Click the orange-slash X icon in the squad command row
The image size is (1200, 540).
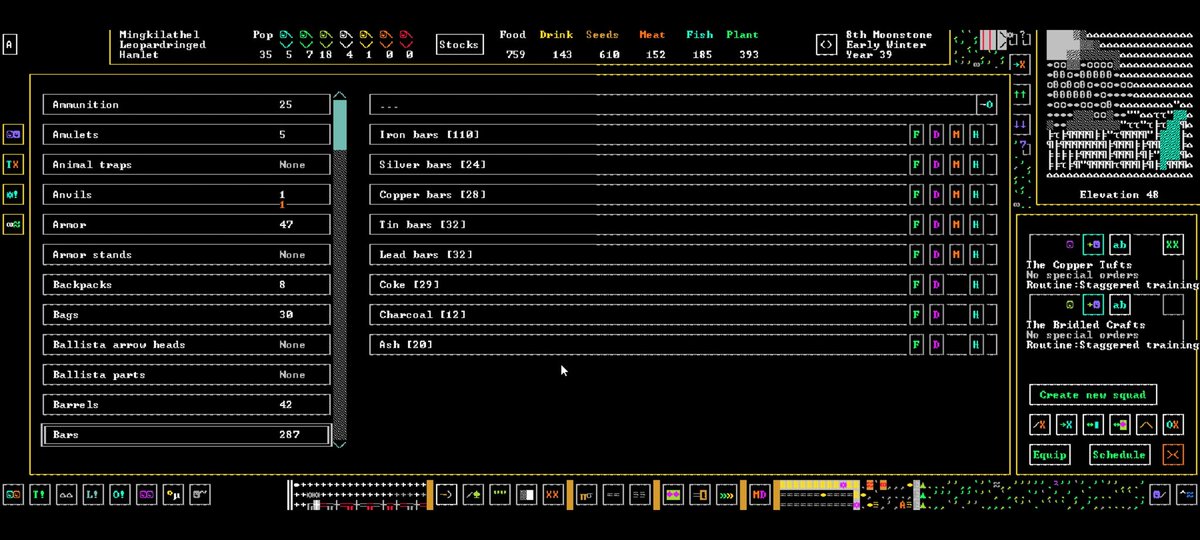click(x=1040, y=425)
